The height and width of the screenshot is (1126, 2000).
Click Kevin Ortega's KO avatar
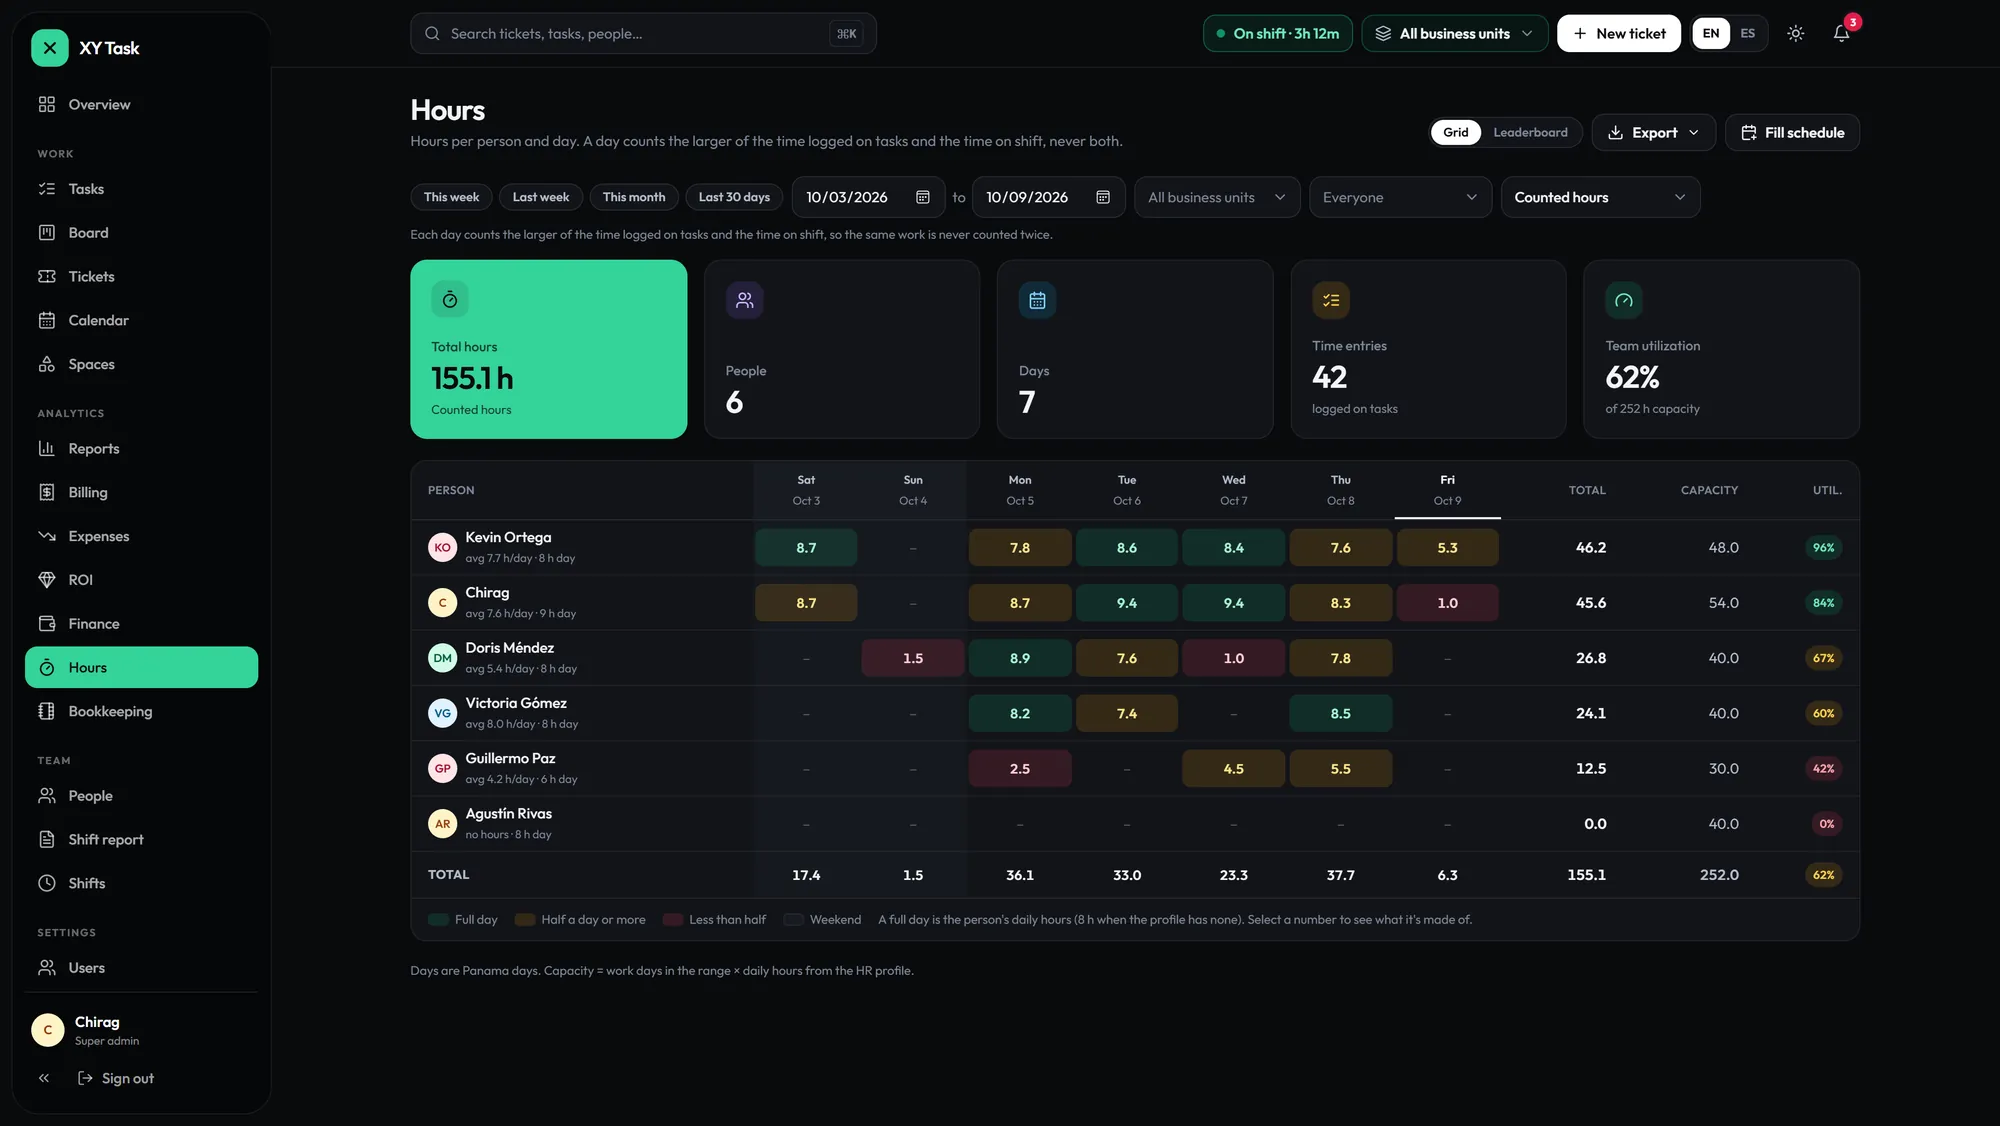[x=442, y=548]
